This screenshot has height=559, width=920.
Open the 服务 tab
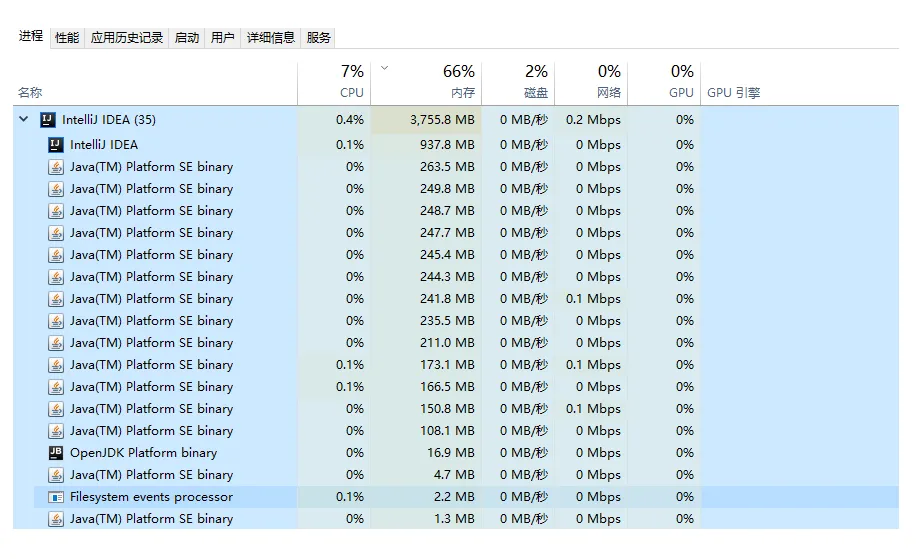pos(319,38)
